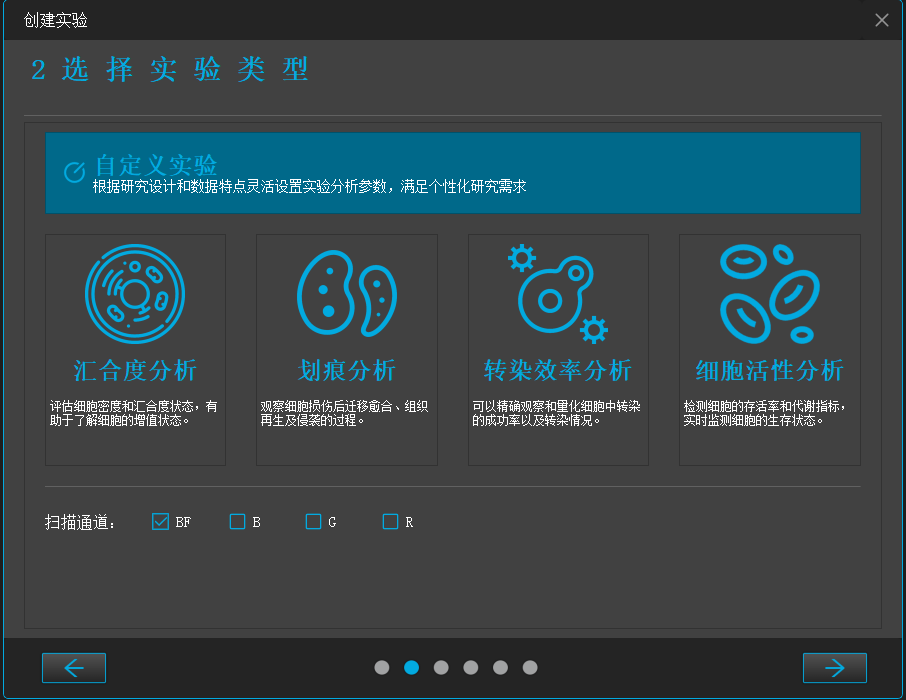Click the 汇合度分析 title text

(135, 371)
